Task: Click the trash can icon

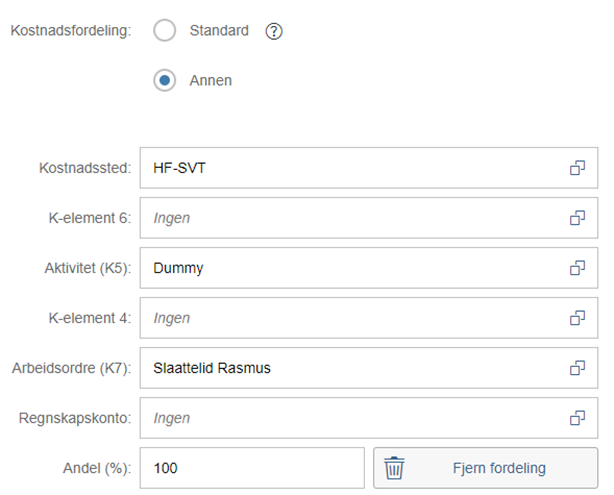Action: (x=395, y=468)
